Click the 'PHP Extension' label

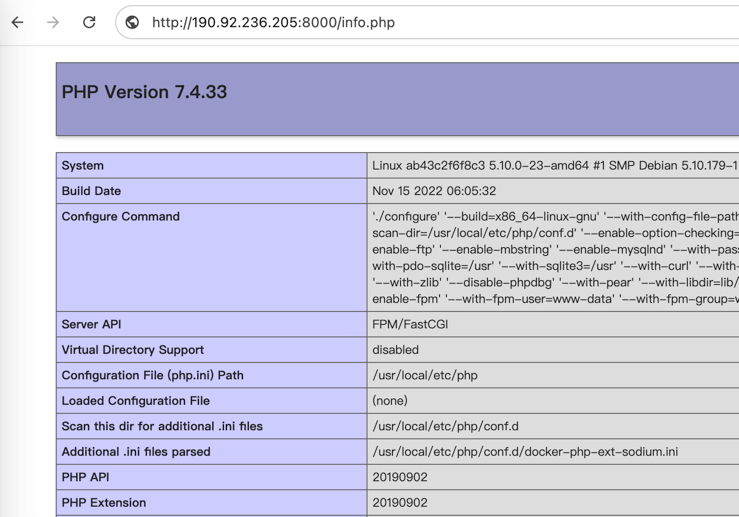[x=104, y=502]
